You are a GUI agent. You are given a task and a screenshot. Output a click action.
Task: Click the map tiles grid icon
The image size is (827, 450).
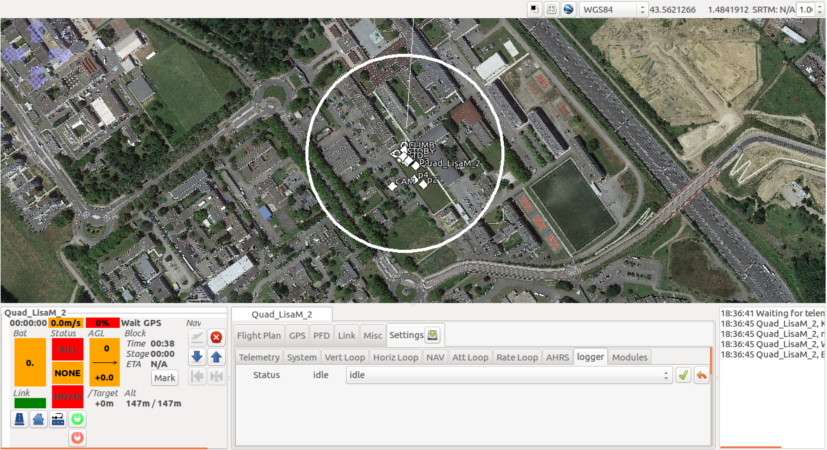[x=551, y=9]
